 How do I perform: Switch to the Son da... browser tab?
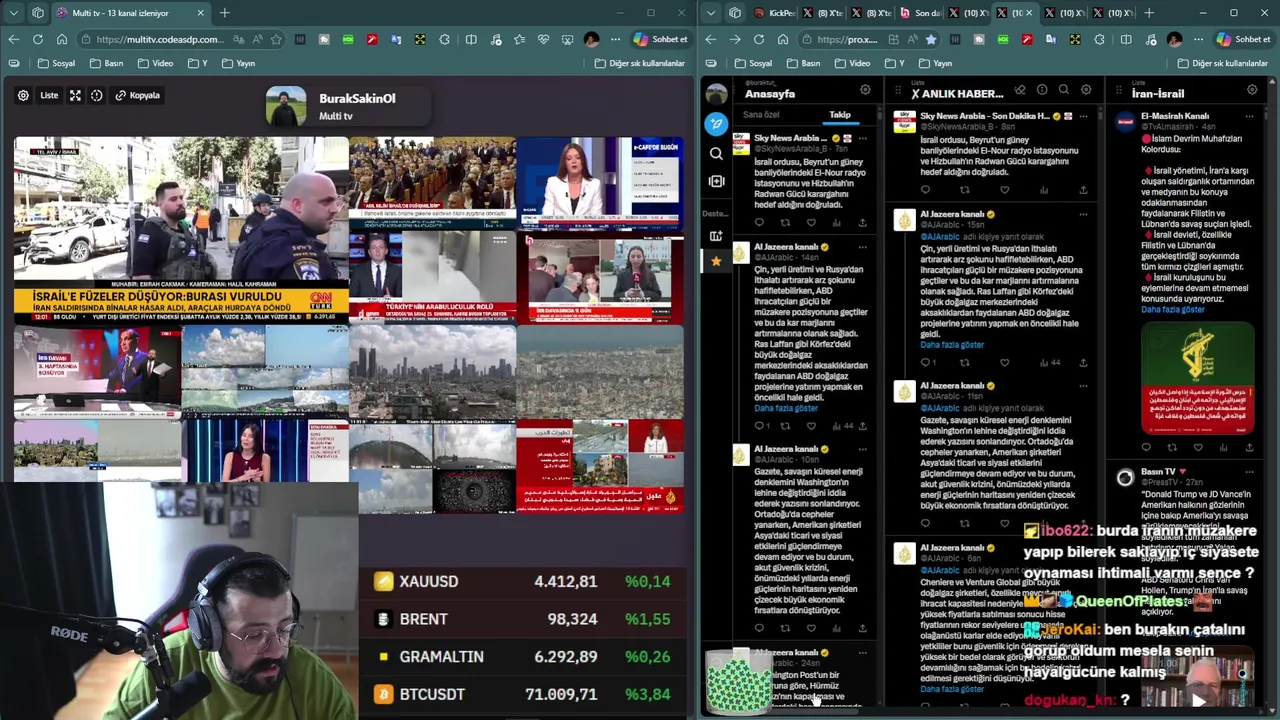pos(920,13)
